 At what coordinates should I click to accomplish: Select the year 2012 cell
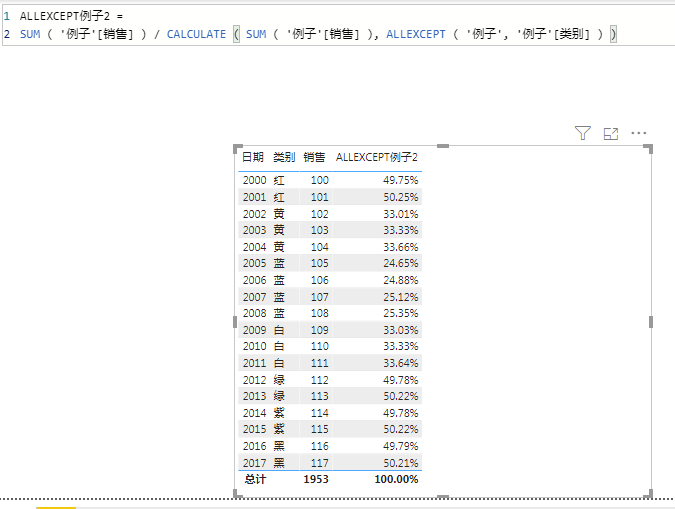[254, 380]
